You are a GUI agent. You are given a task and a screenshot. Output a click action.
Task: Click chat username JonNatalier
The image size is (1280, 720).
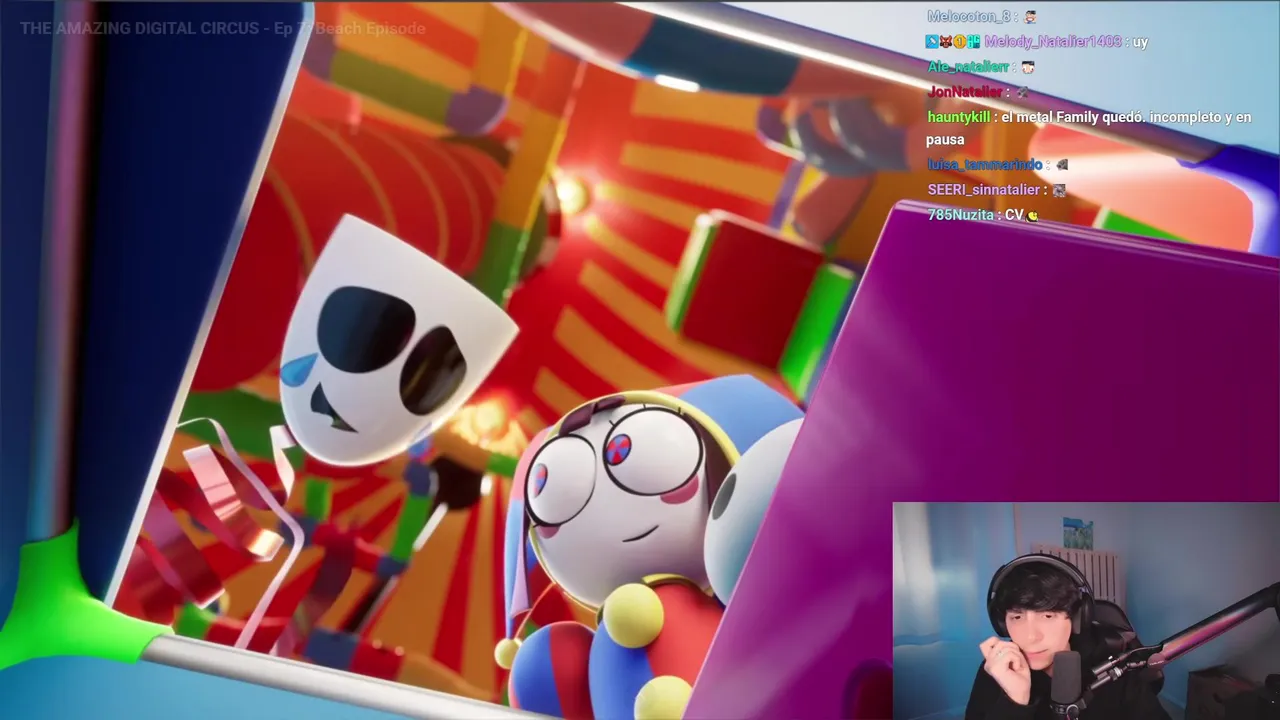[x=965, y=92]
